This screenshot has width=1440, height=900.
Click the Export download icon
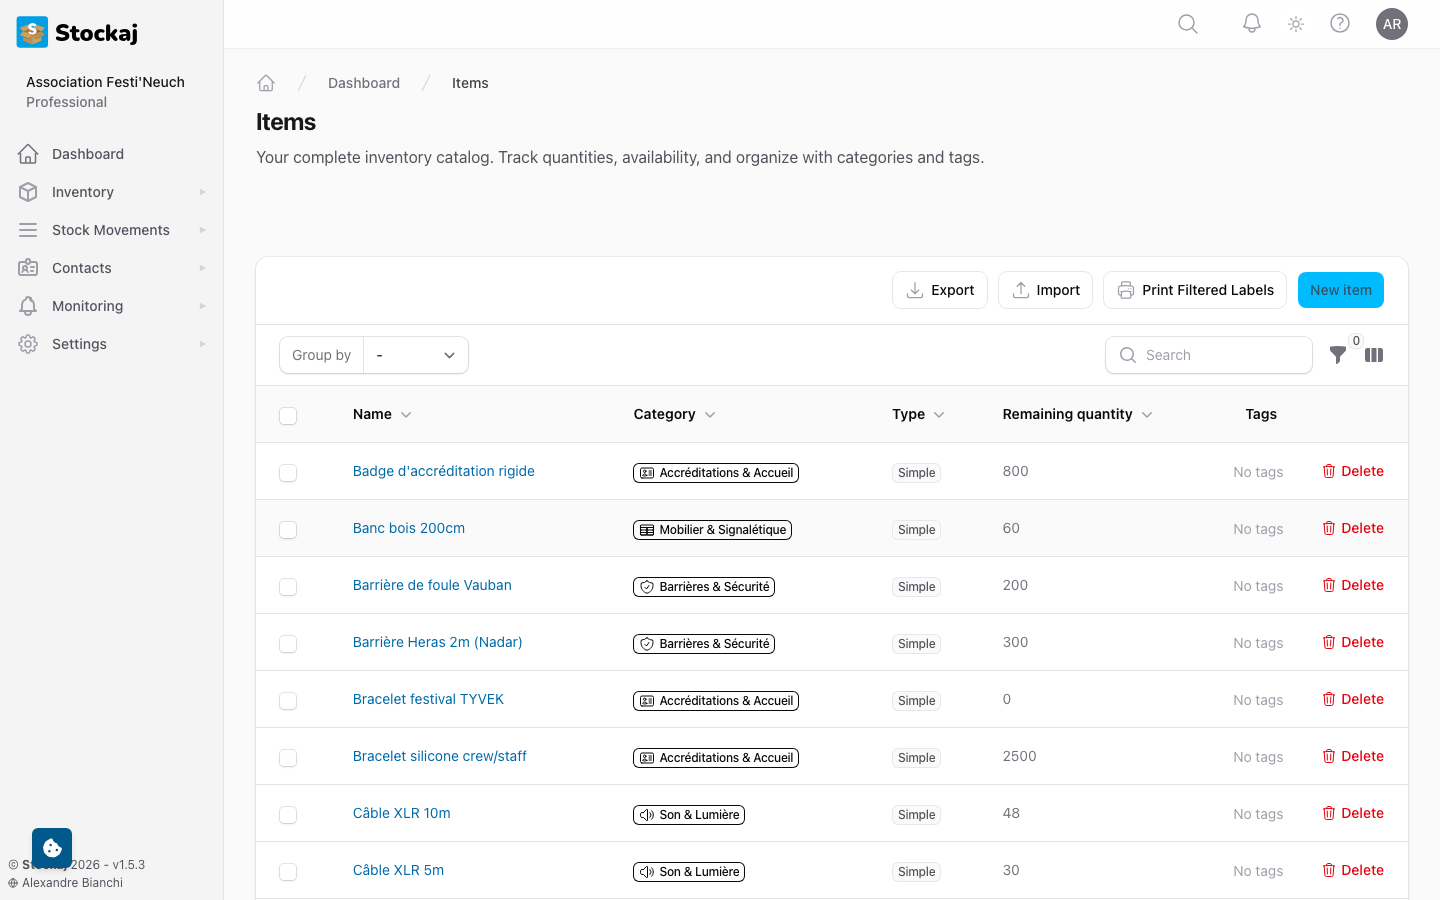point(914,290)
